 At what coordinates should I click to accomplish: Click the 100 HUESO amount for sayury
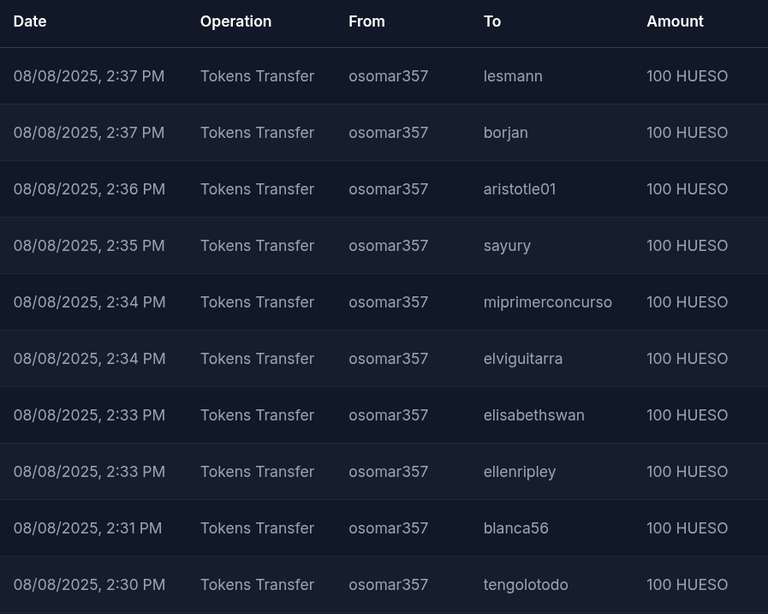tap(687, 246)
